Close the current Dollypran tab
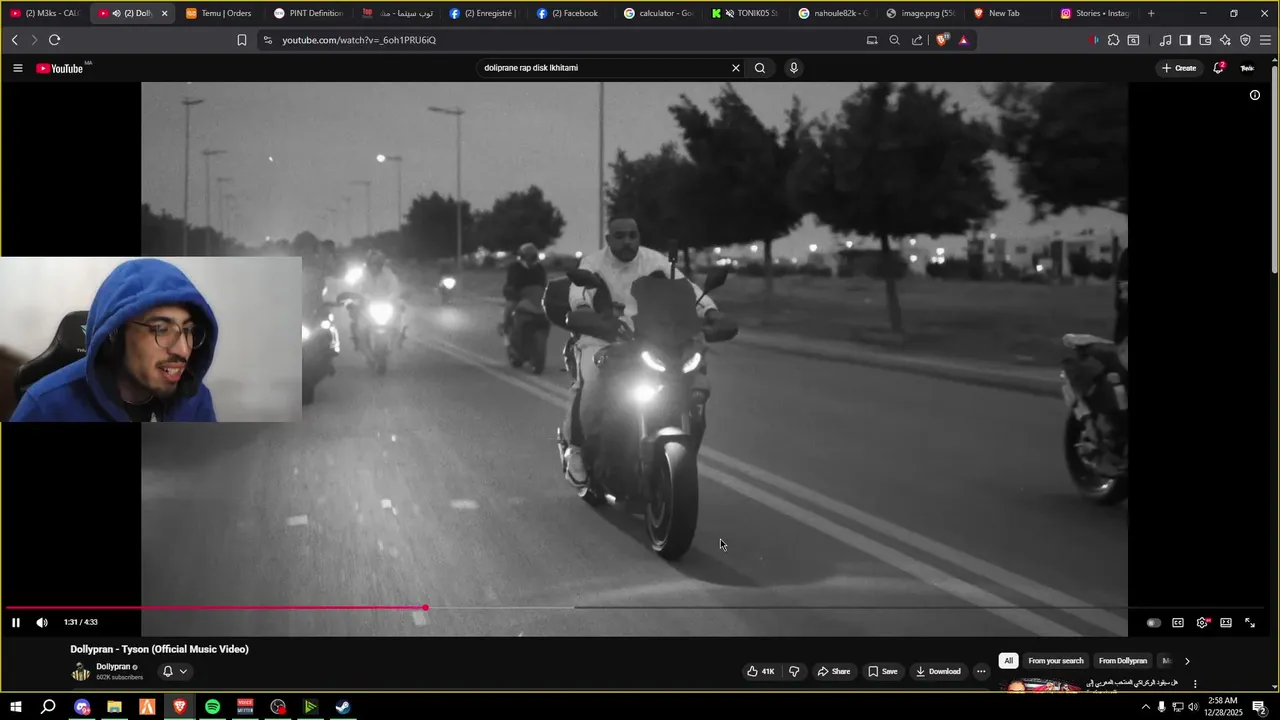Screen dimensions: 1280x720 coord(165,13)
